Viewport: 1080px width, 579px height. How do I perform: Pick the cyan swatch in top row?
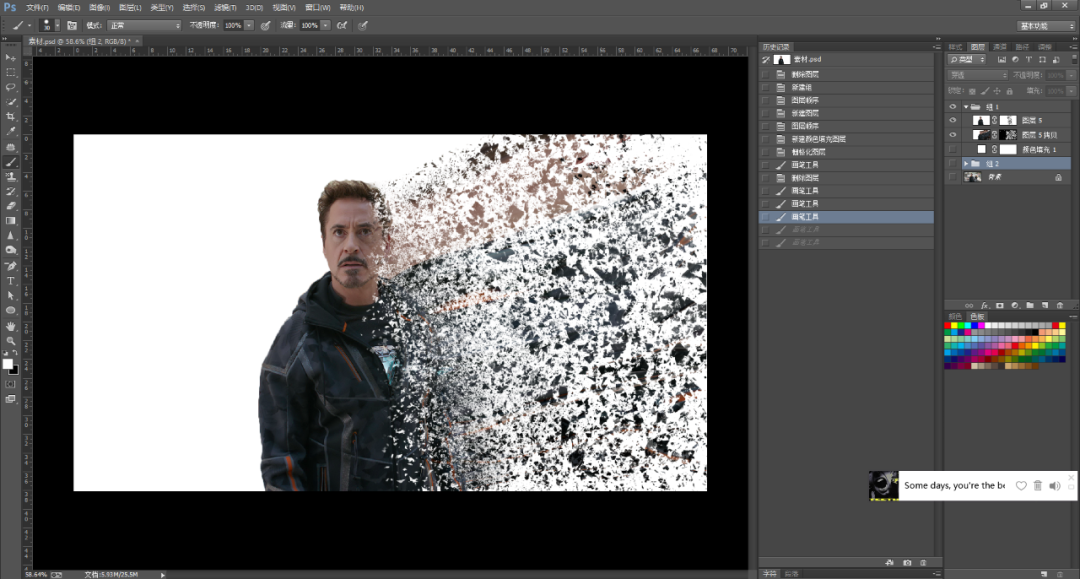[967, 326]
